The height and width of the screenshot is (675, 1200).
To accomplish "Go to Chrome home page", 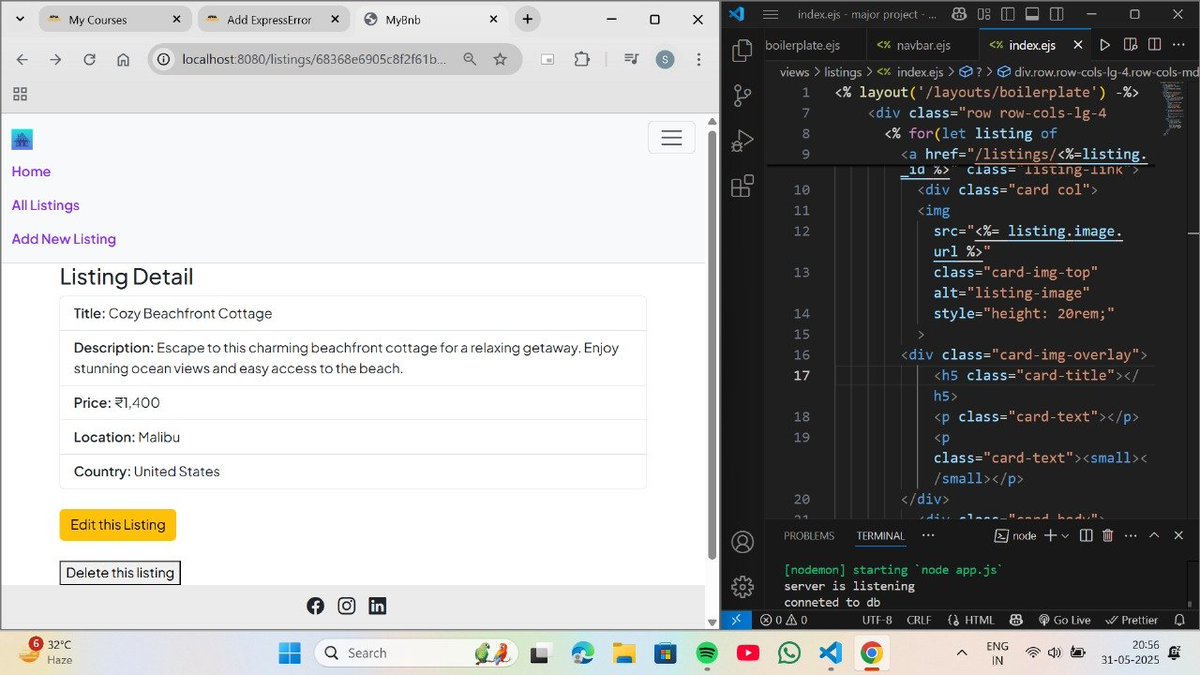I will point(123,60).
